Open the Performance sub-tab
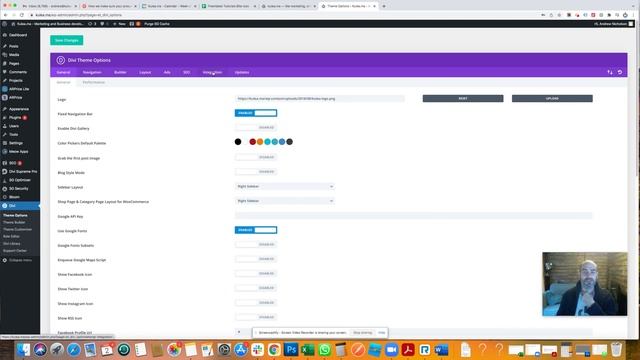 pos(94,82)
